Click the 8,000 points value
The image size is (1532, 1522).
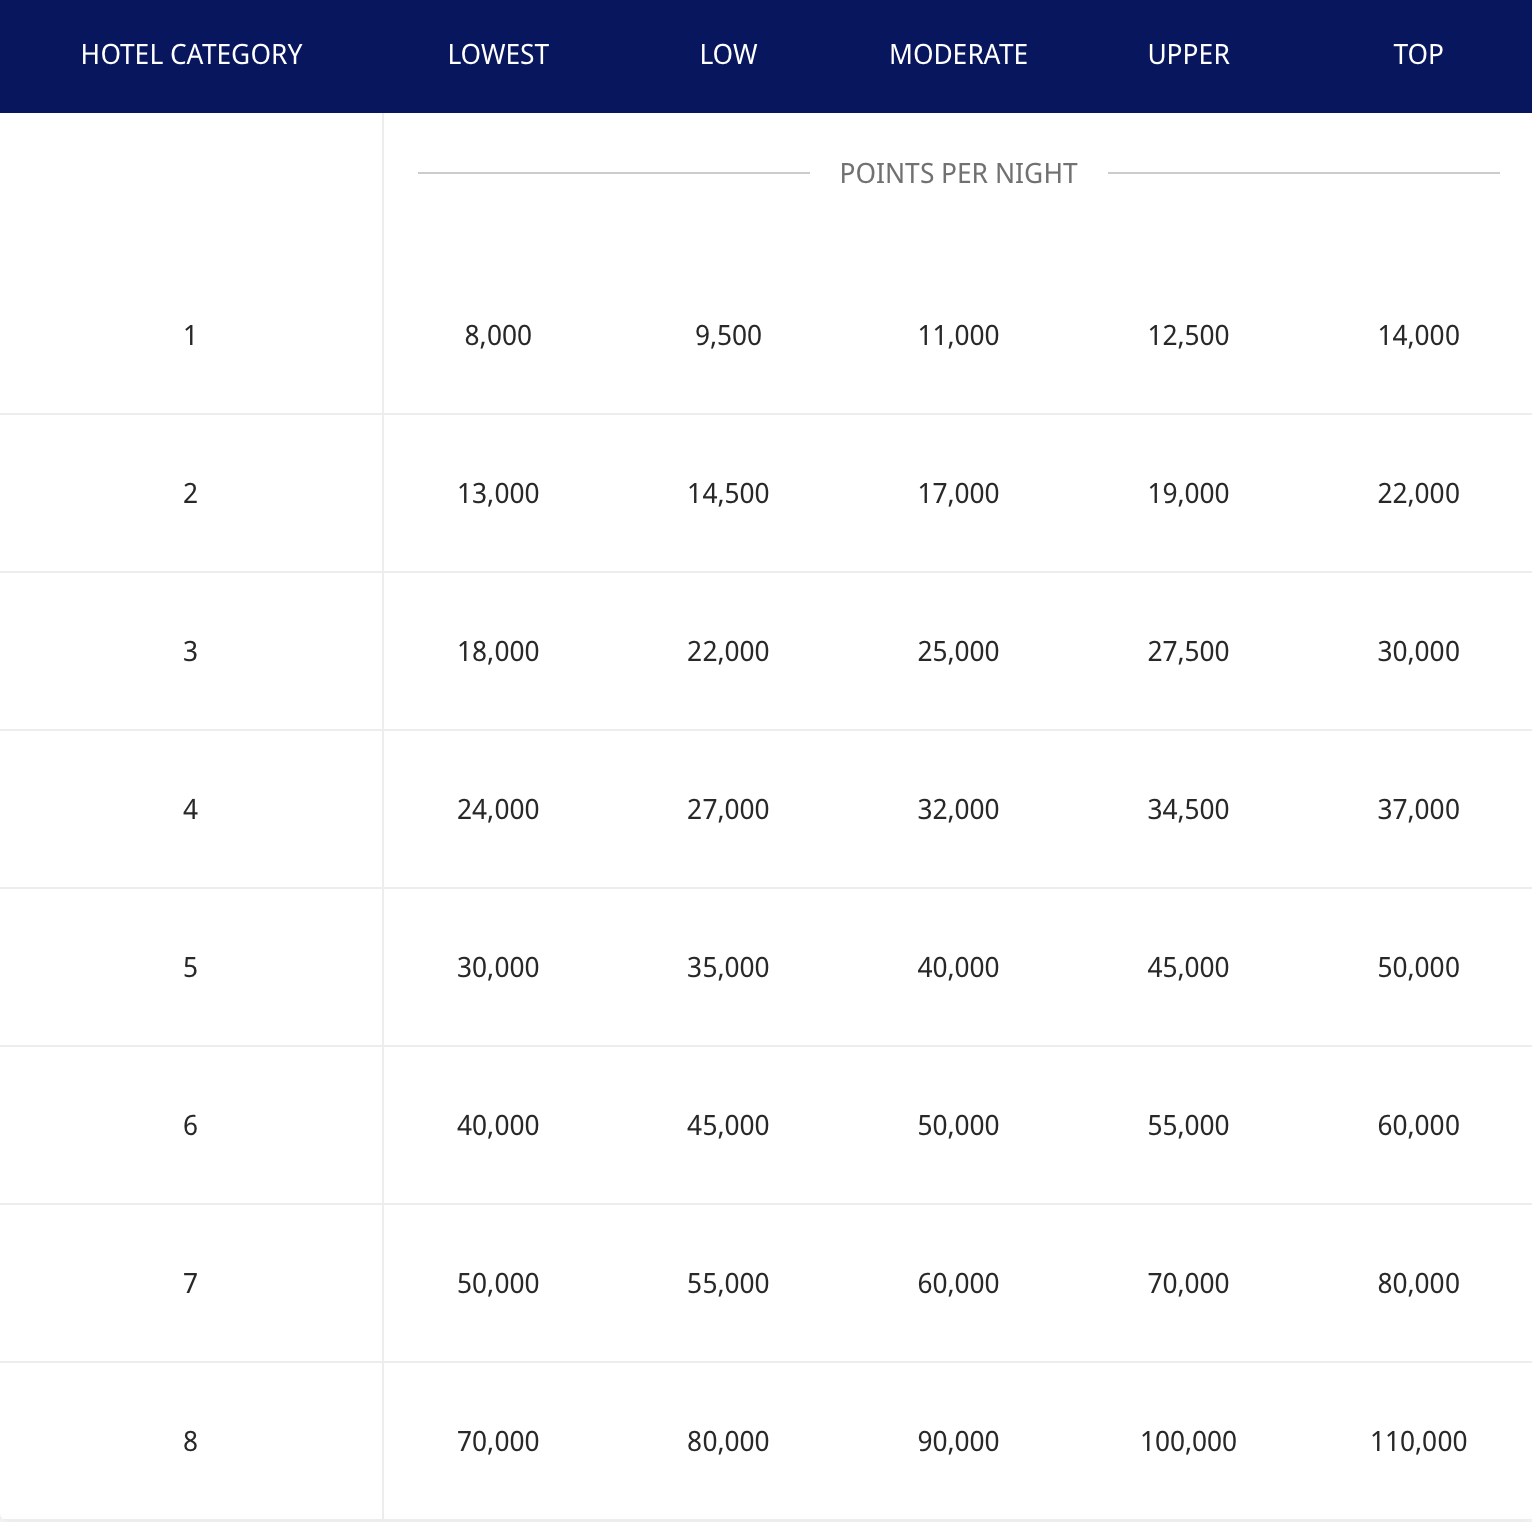coord(498,335)
